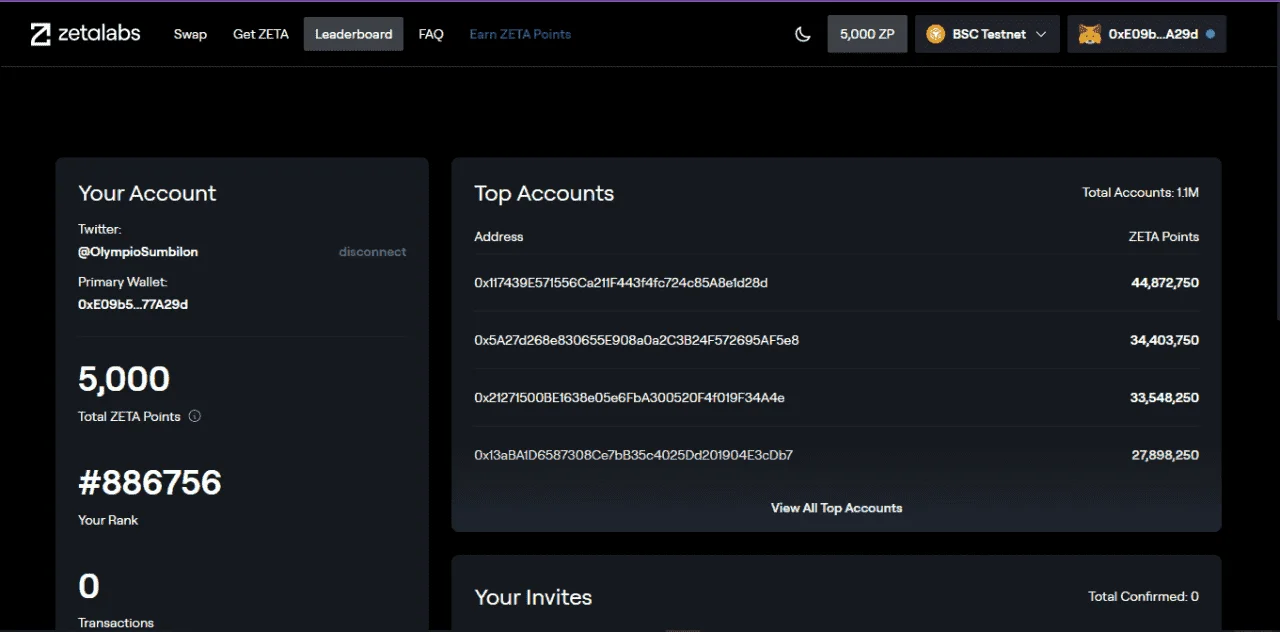
Task: Click the MetaMask fox icon
Action: (x=1090, y=34)
